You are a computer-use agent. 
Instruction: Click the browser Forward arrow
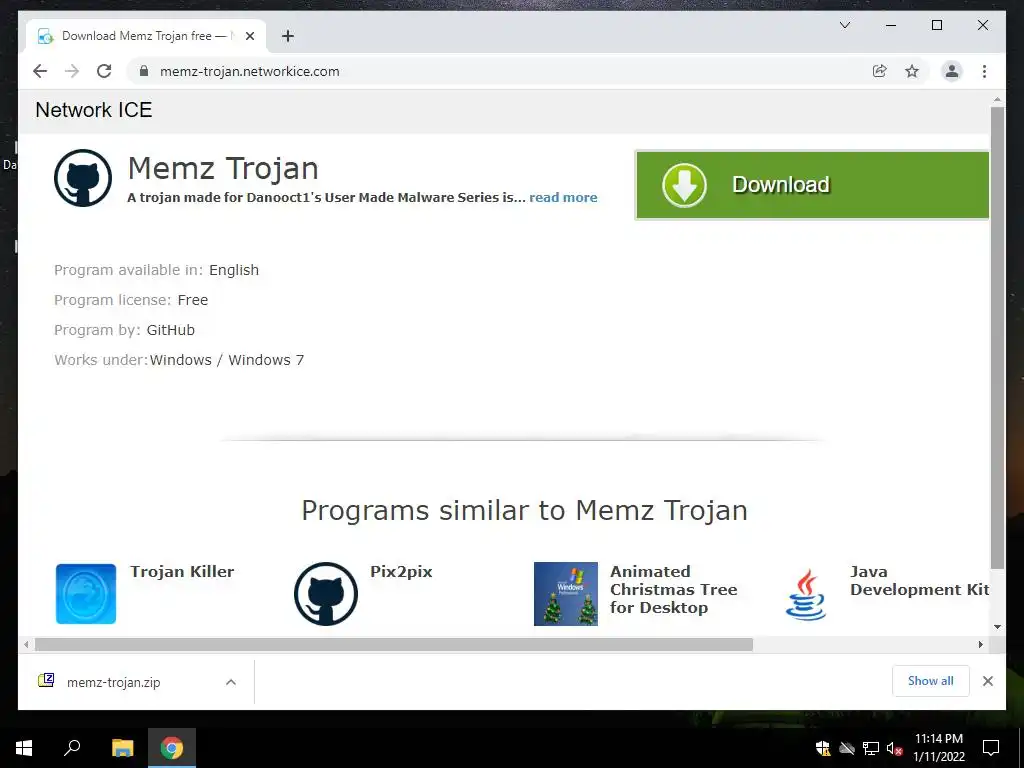(x=72, y=71)
